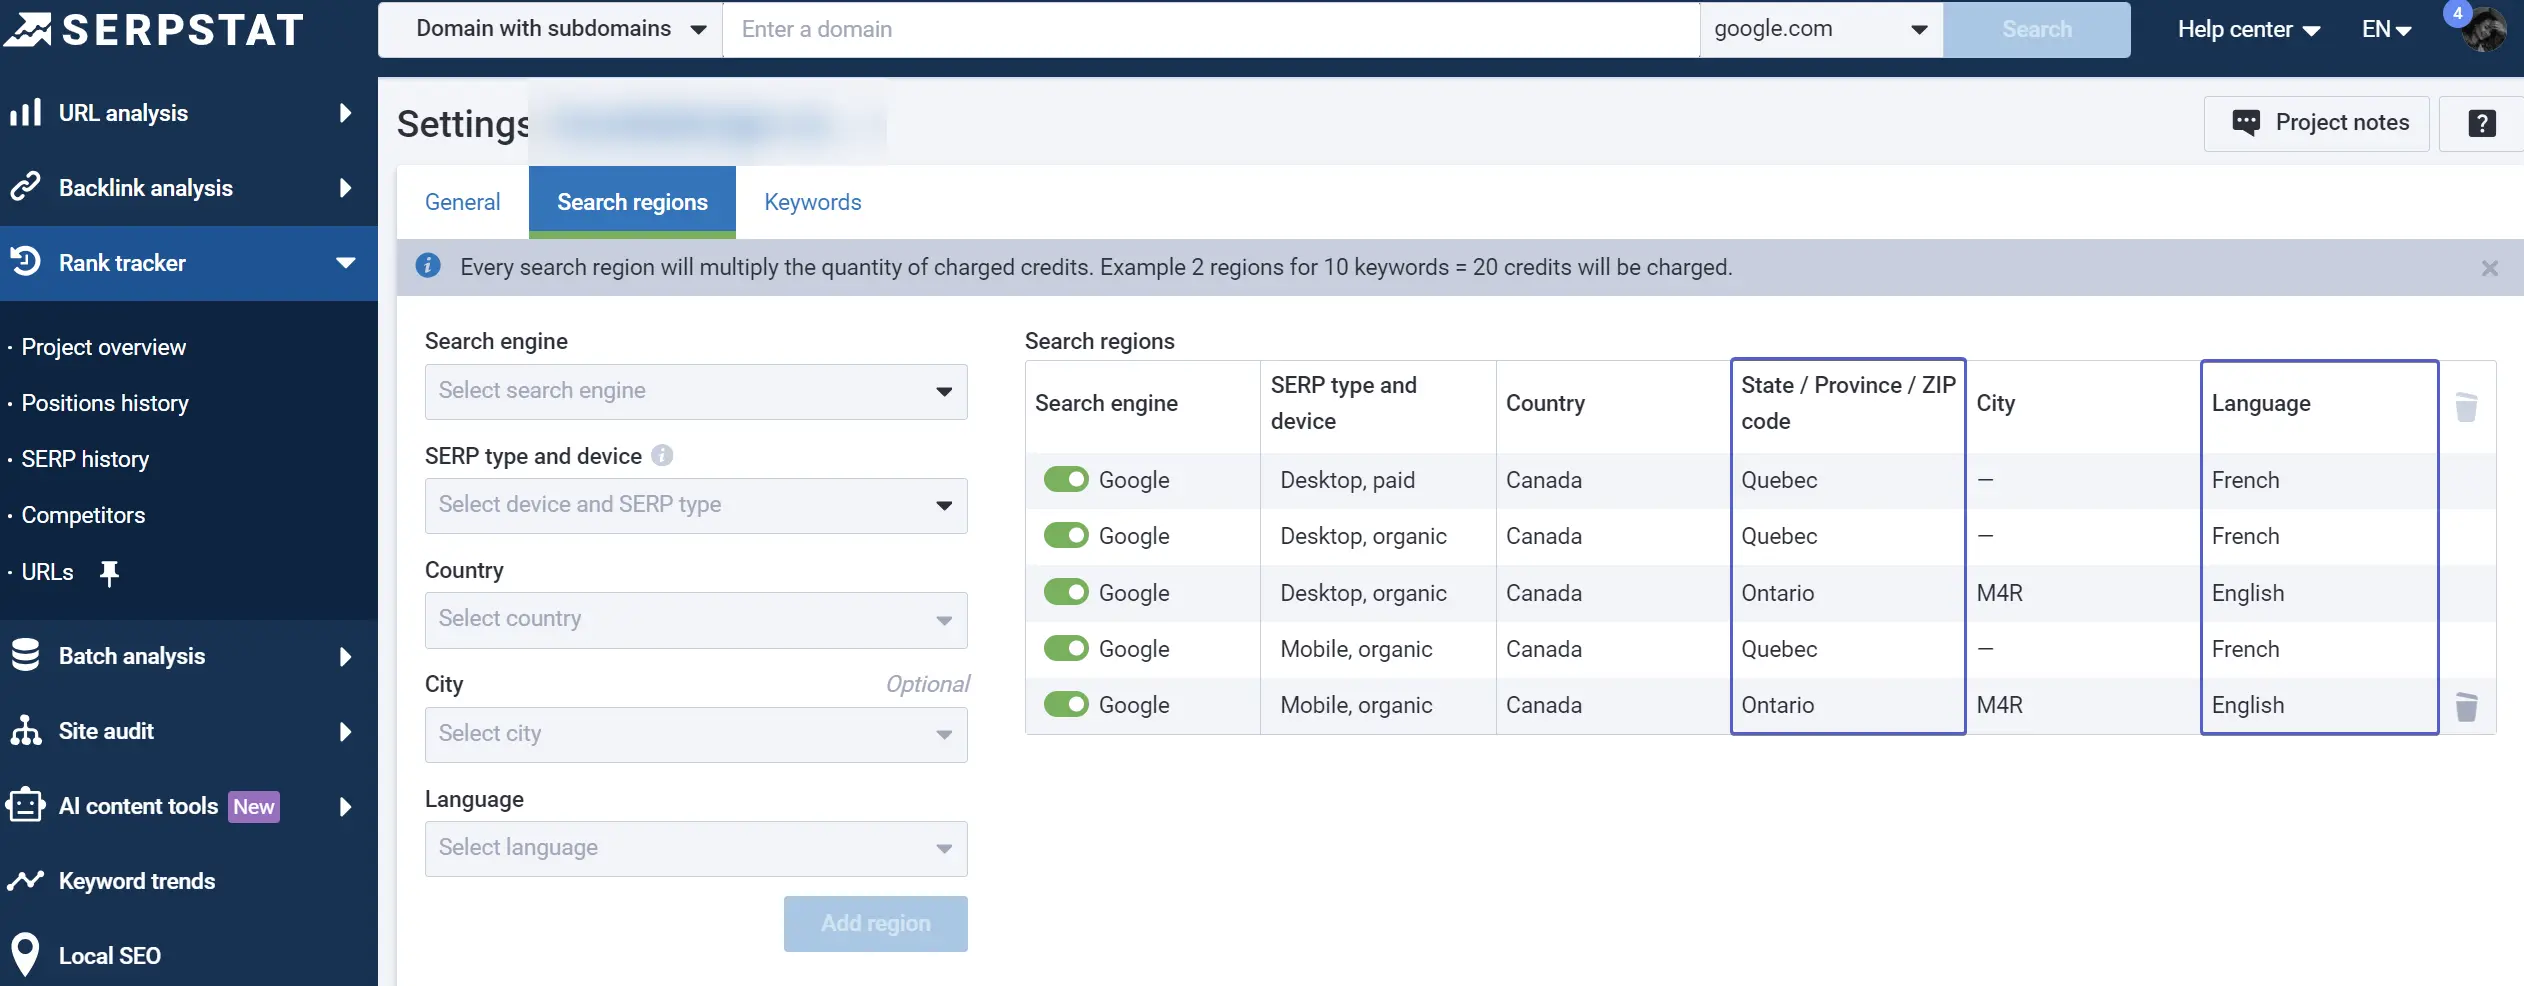This screenshot has width=2524, height=986.
Task: Open the google.com database dropdown
Action: [x=1820, y=29]
